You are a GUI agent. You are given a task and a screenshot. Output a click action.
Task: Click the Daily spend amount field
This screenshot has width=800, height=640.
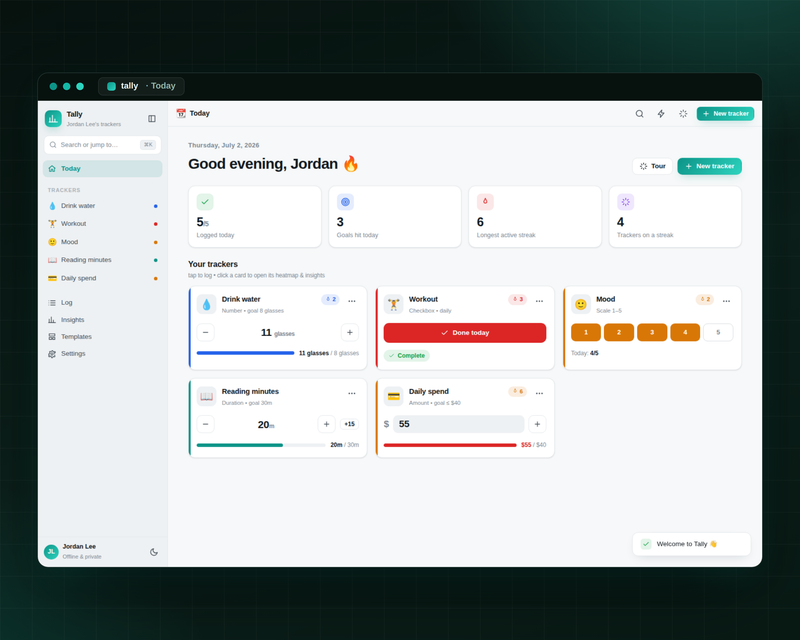click(459, 424)
